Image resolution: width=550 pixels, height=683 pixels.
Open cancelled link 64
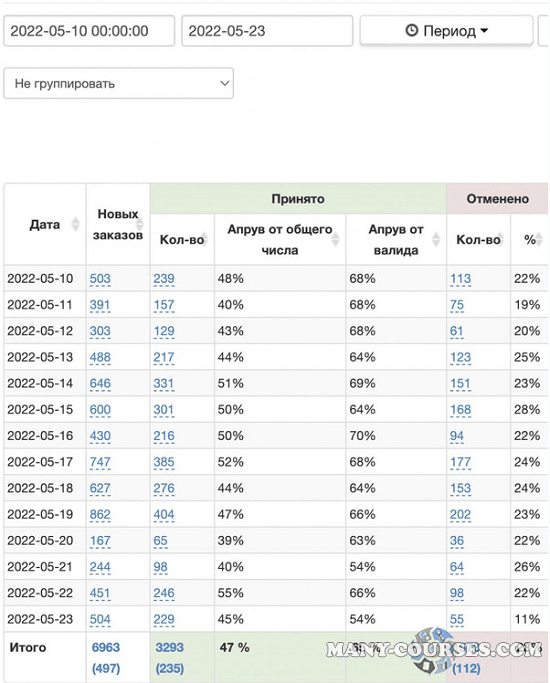click(457, 566)
